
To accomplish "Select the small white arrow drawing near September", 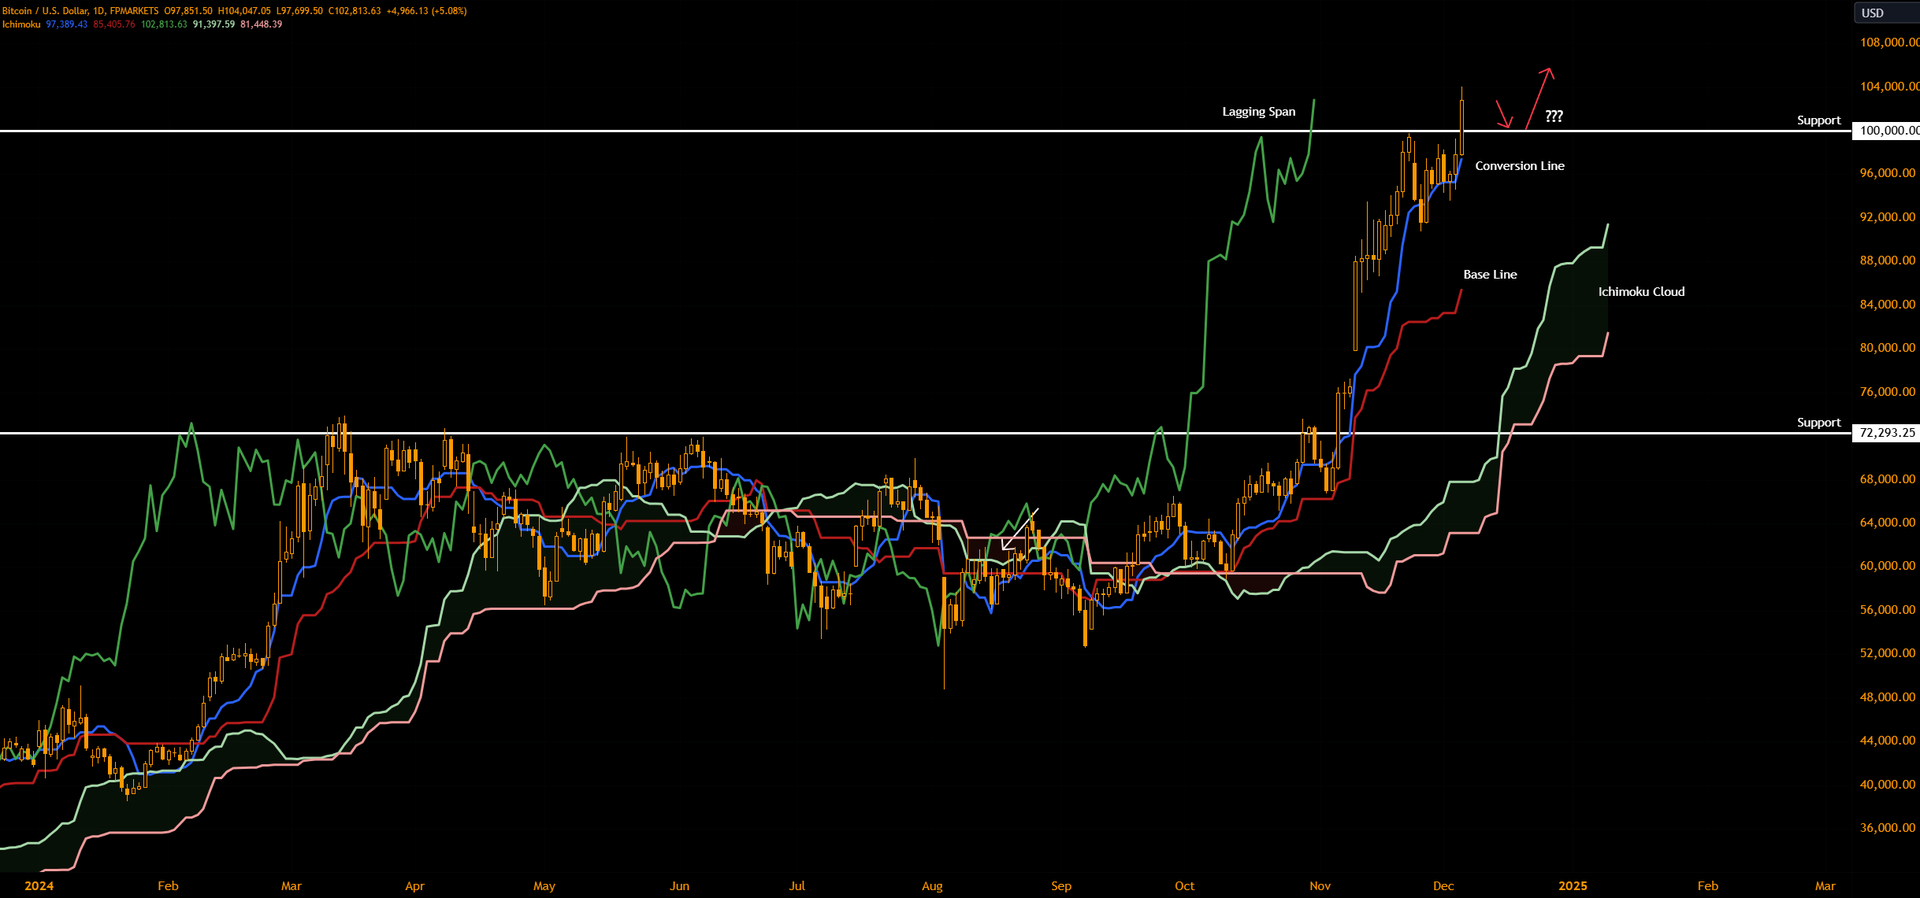I will click(1019, 530).
